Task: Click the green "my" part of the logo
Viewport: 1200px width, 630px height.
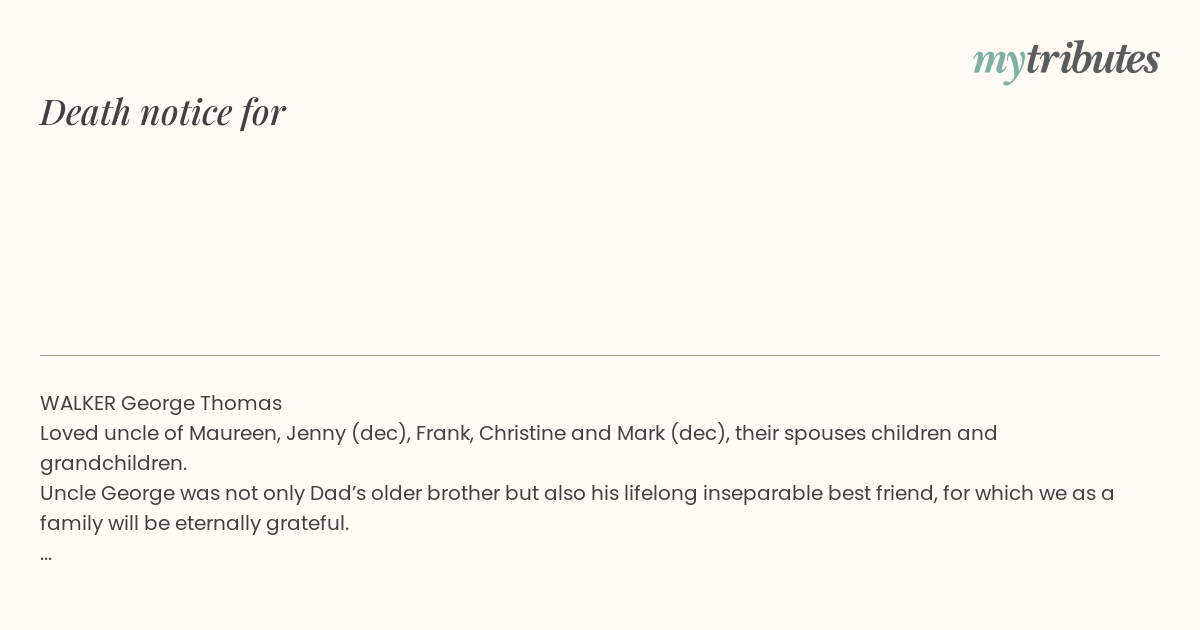Action: [x=998, y=60]
